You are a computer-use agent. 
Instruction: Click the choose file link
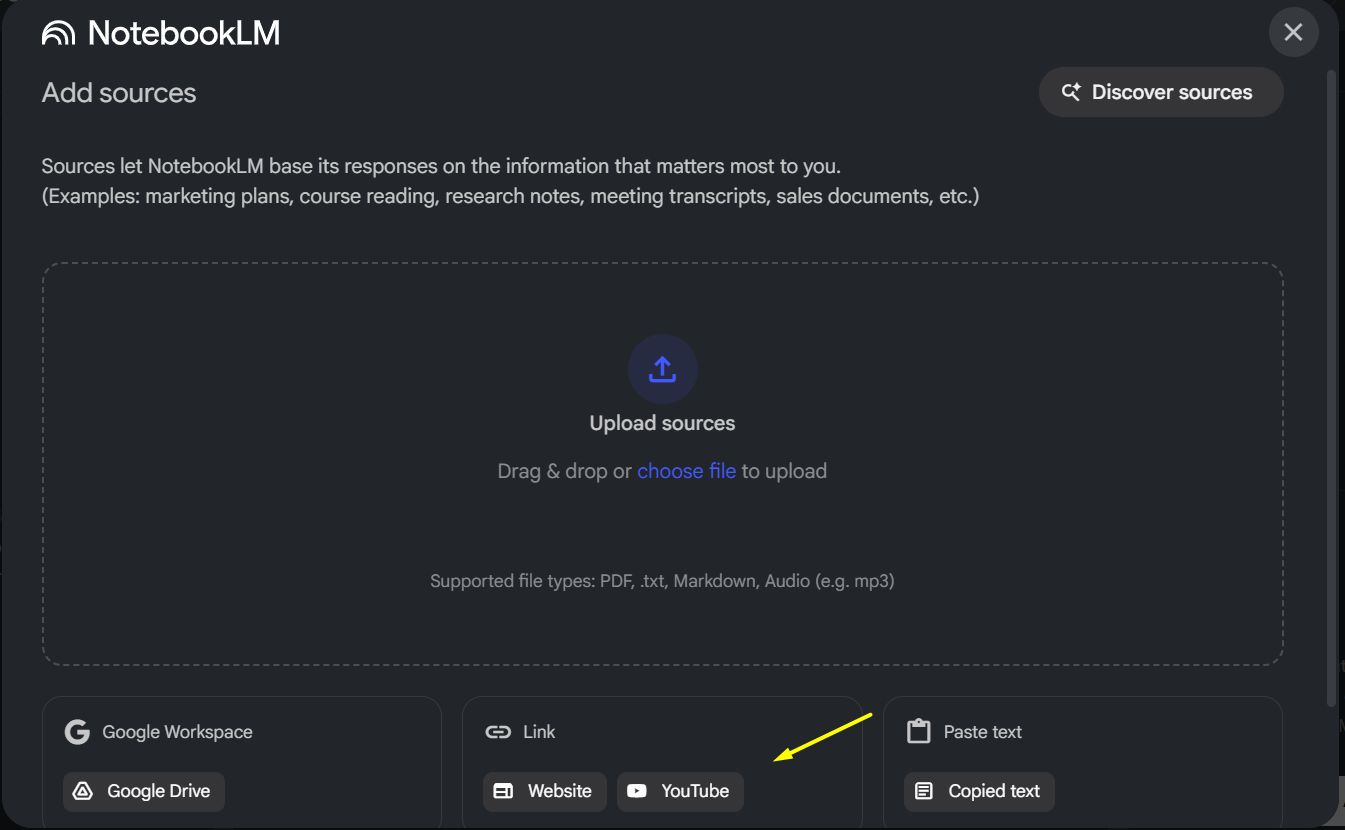[686, 471]
